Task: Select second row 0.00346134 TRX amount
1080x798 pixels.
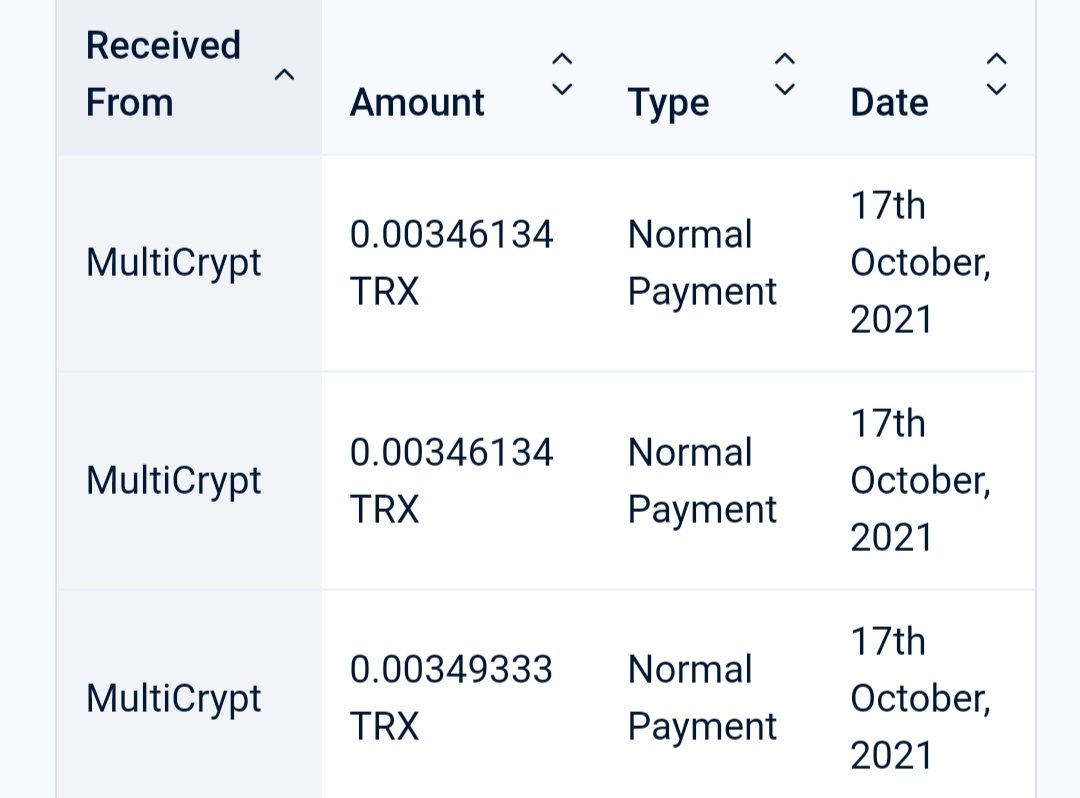Action: click(451, 481)
